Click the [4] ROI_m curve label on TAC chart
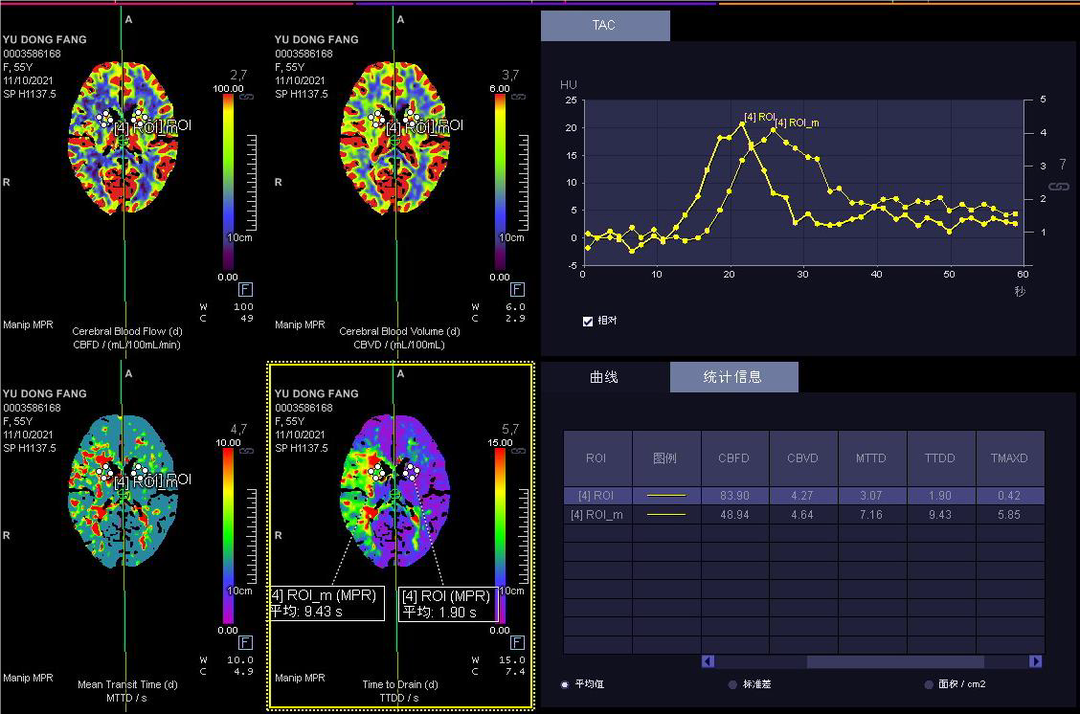The image size is (1080, 714). click(x=798, y=123)
